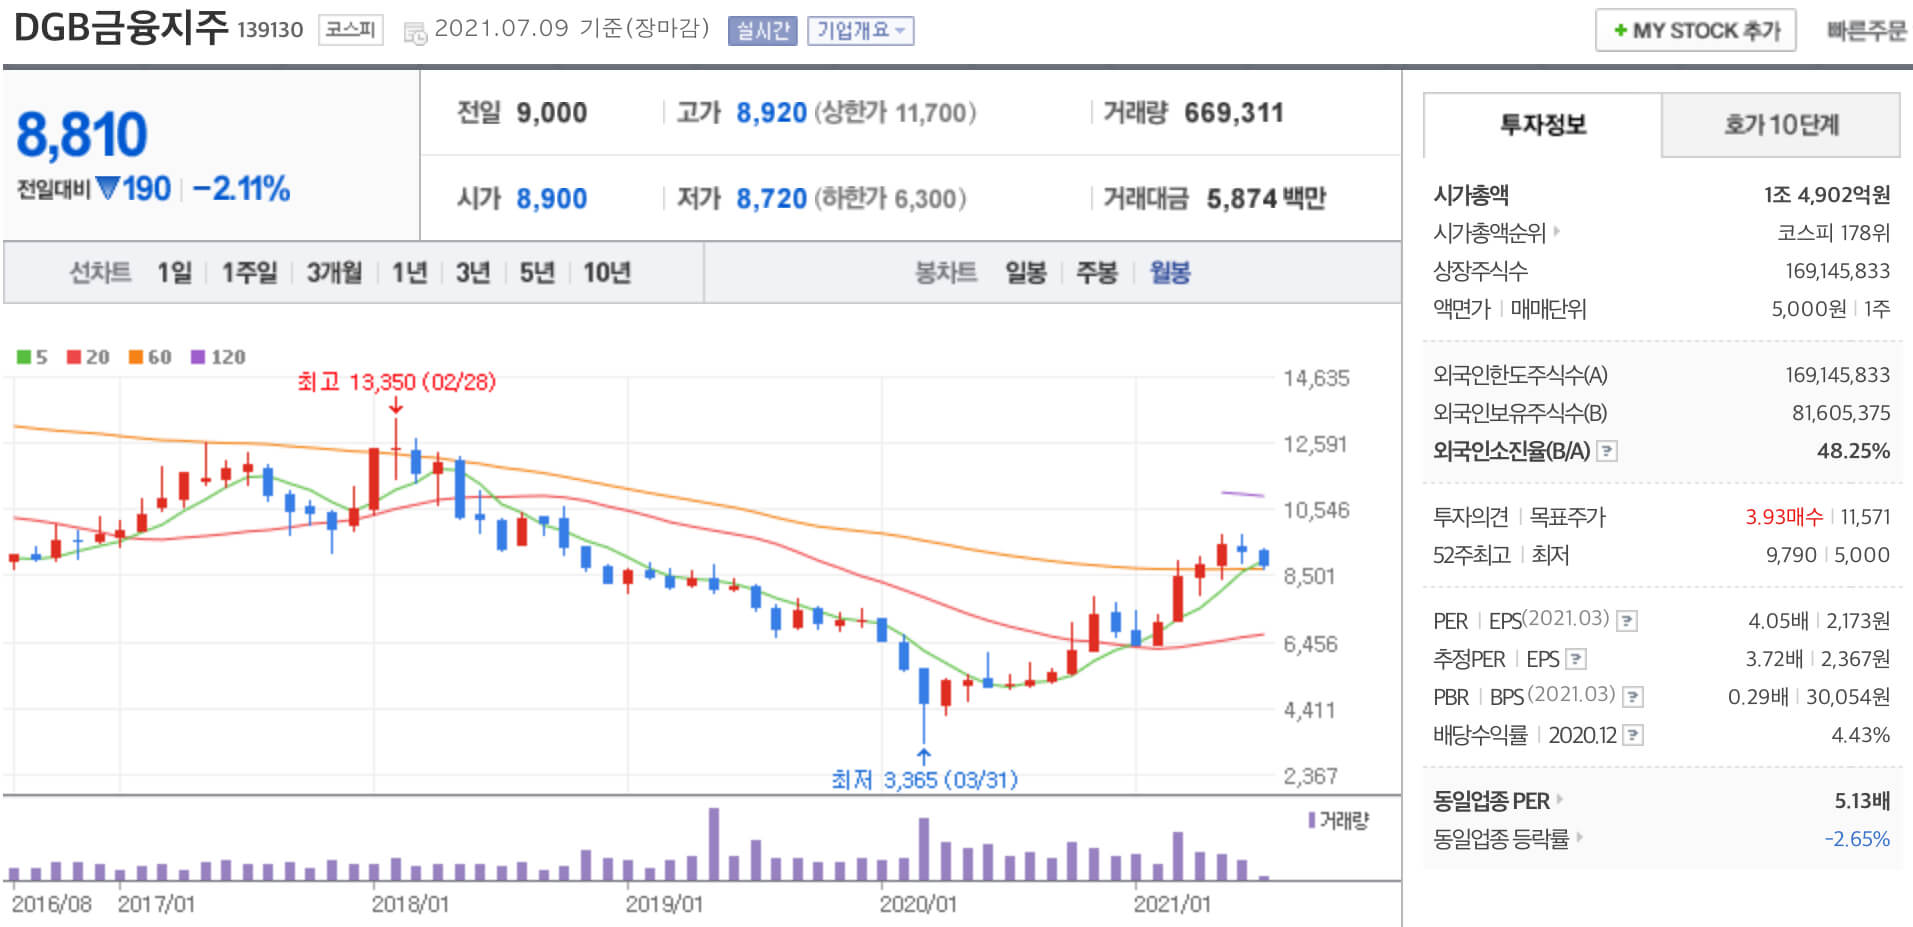Click the 실시간 badge button
Screen dimensions: 1913x927
click(x=763, y=31)
